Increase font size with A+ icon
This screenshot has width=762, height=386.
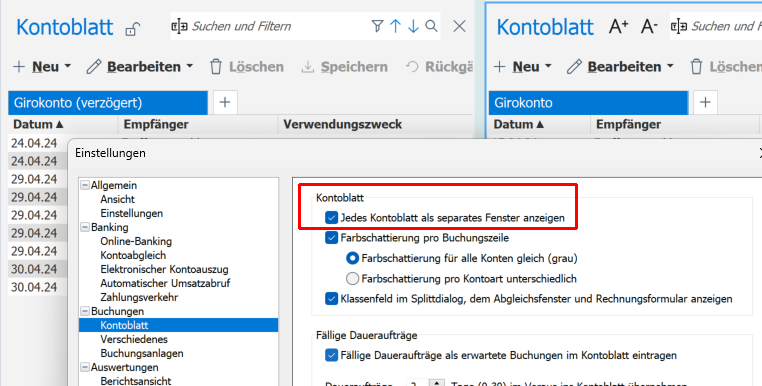pos(619,26)
